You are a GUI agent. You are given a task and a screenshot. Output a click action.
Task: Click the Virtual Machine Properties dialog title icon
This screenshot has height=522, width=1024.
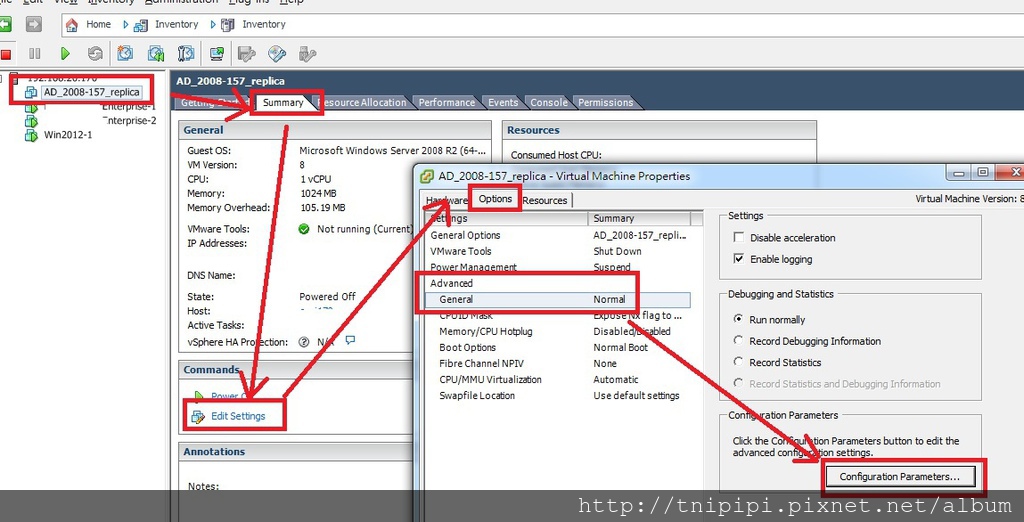click(427, 176)
